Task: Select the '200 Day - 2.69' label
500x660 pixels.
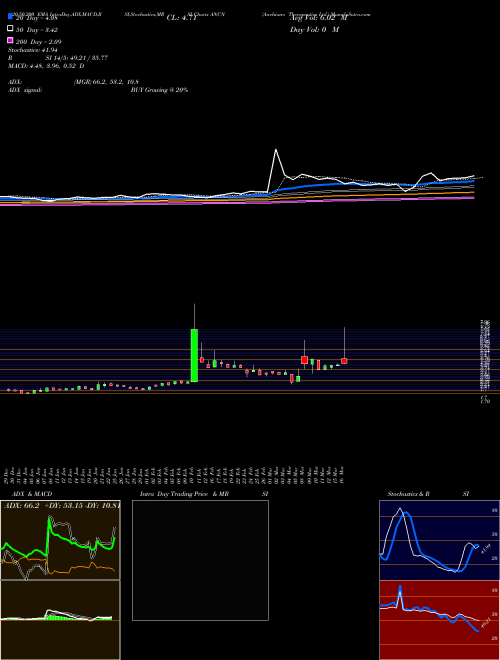Action: 39,42
